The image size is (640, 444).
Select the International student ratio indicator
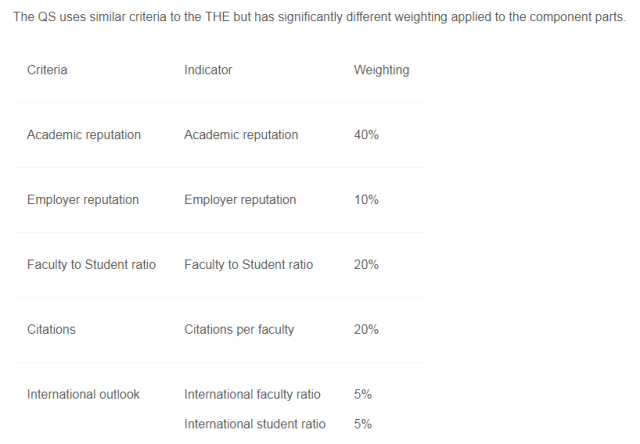point(255,424)
